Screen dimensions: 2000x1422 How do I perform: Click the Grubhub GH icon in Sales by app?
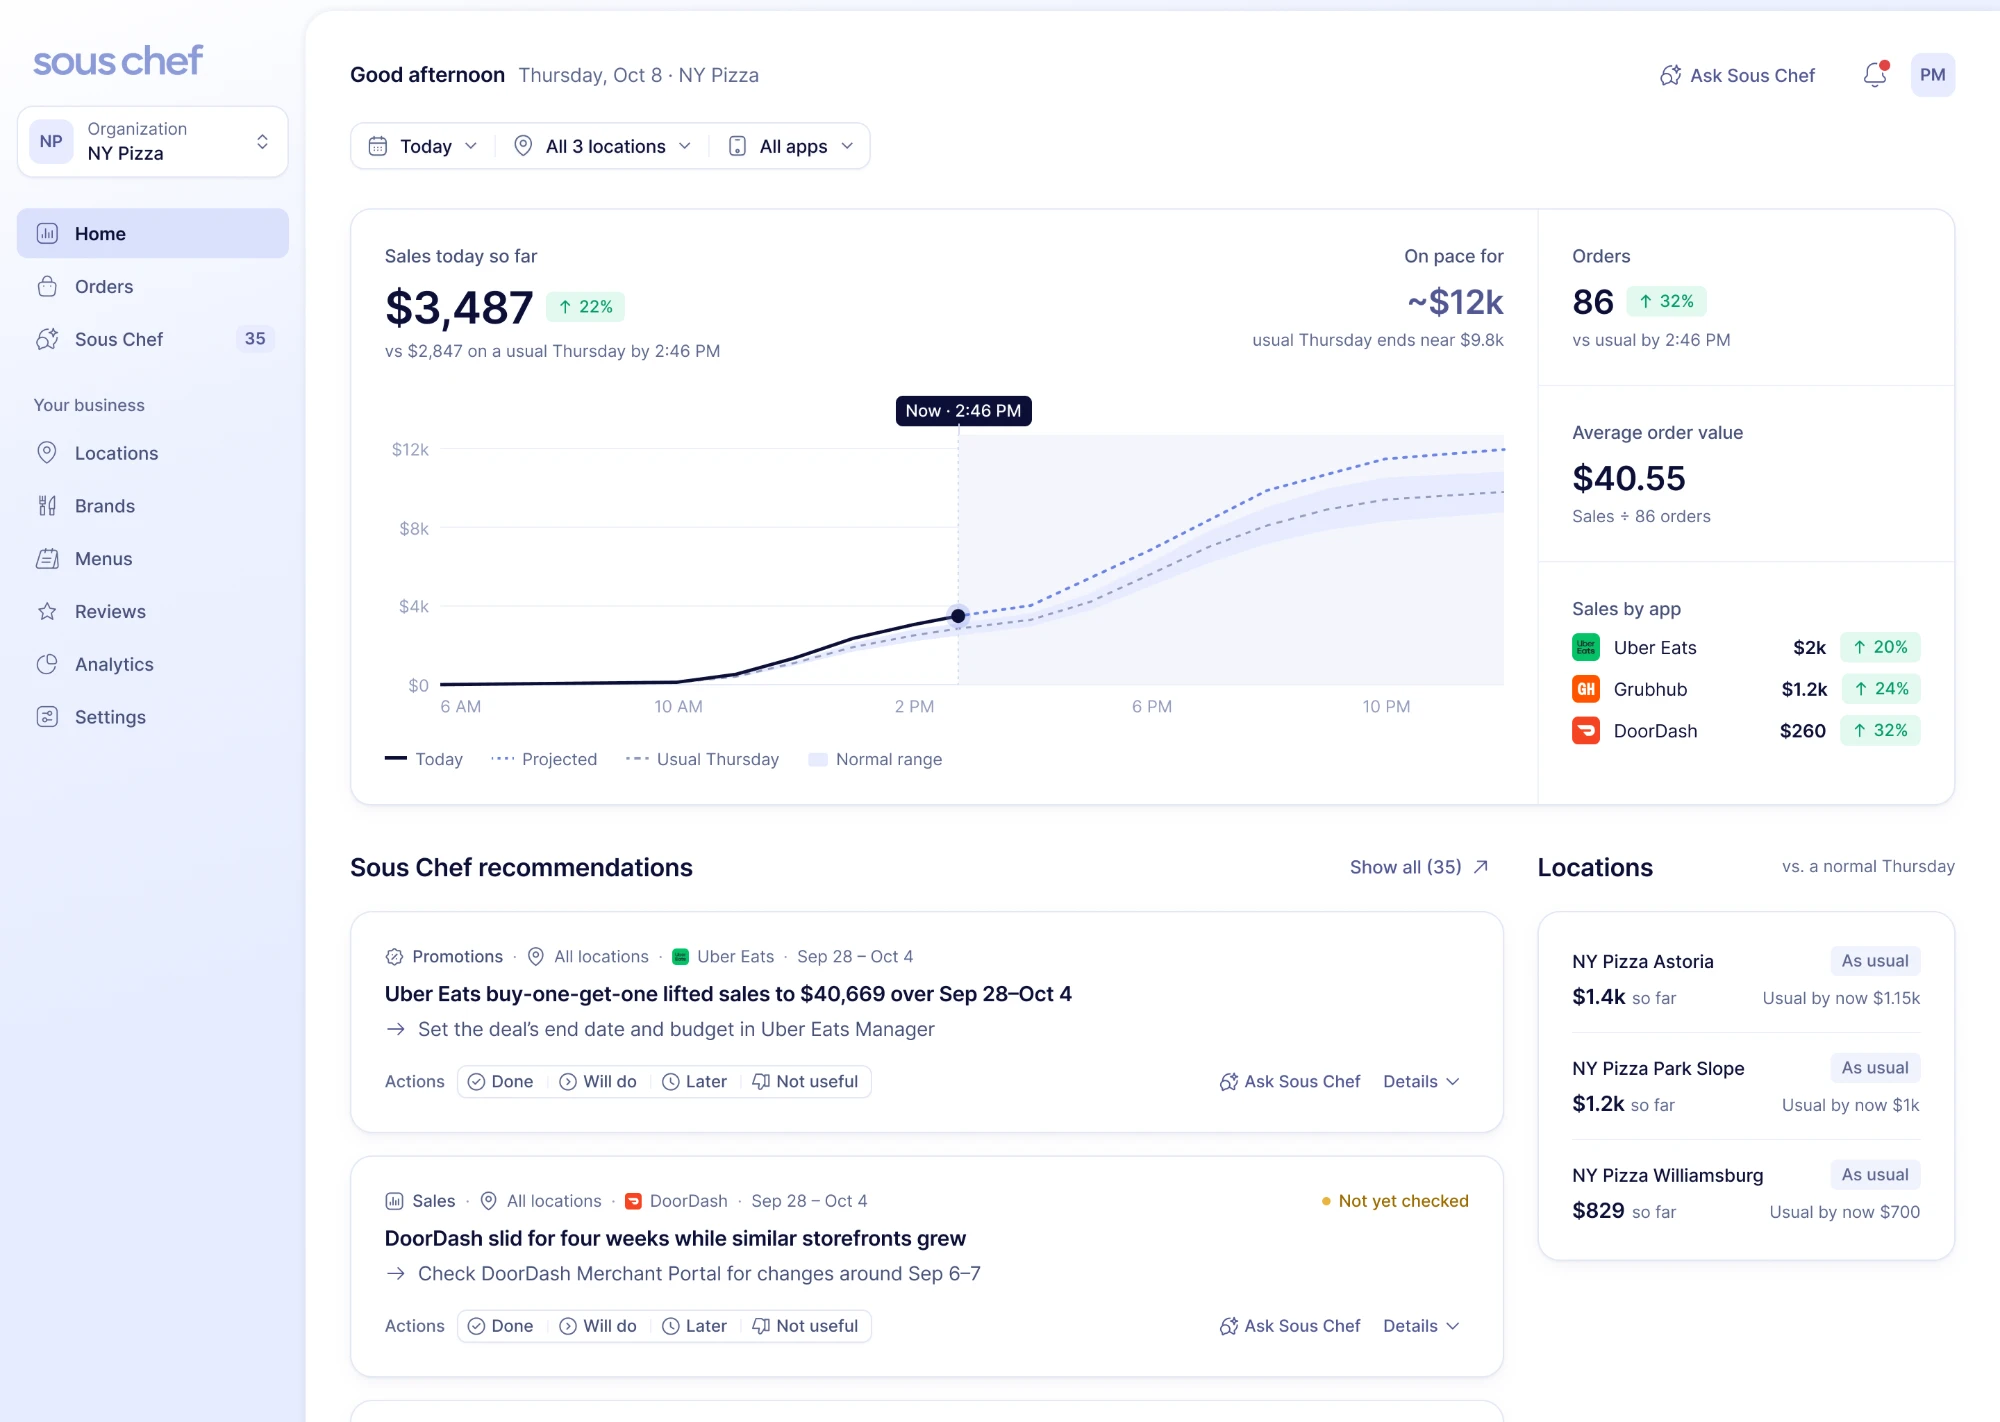[1585, 689]
